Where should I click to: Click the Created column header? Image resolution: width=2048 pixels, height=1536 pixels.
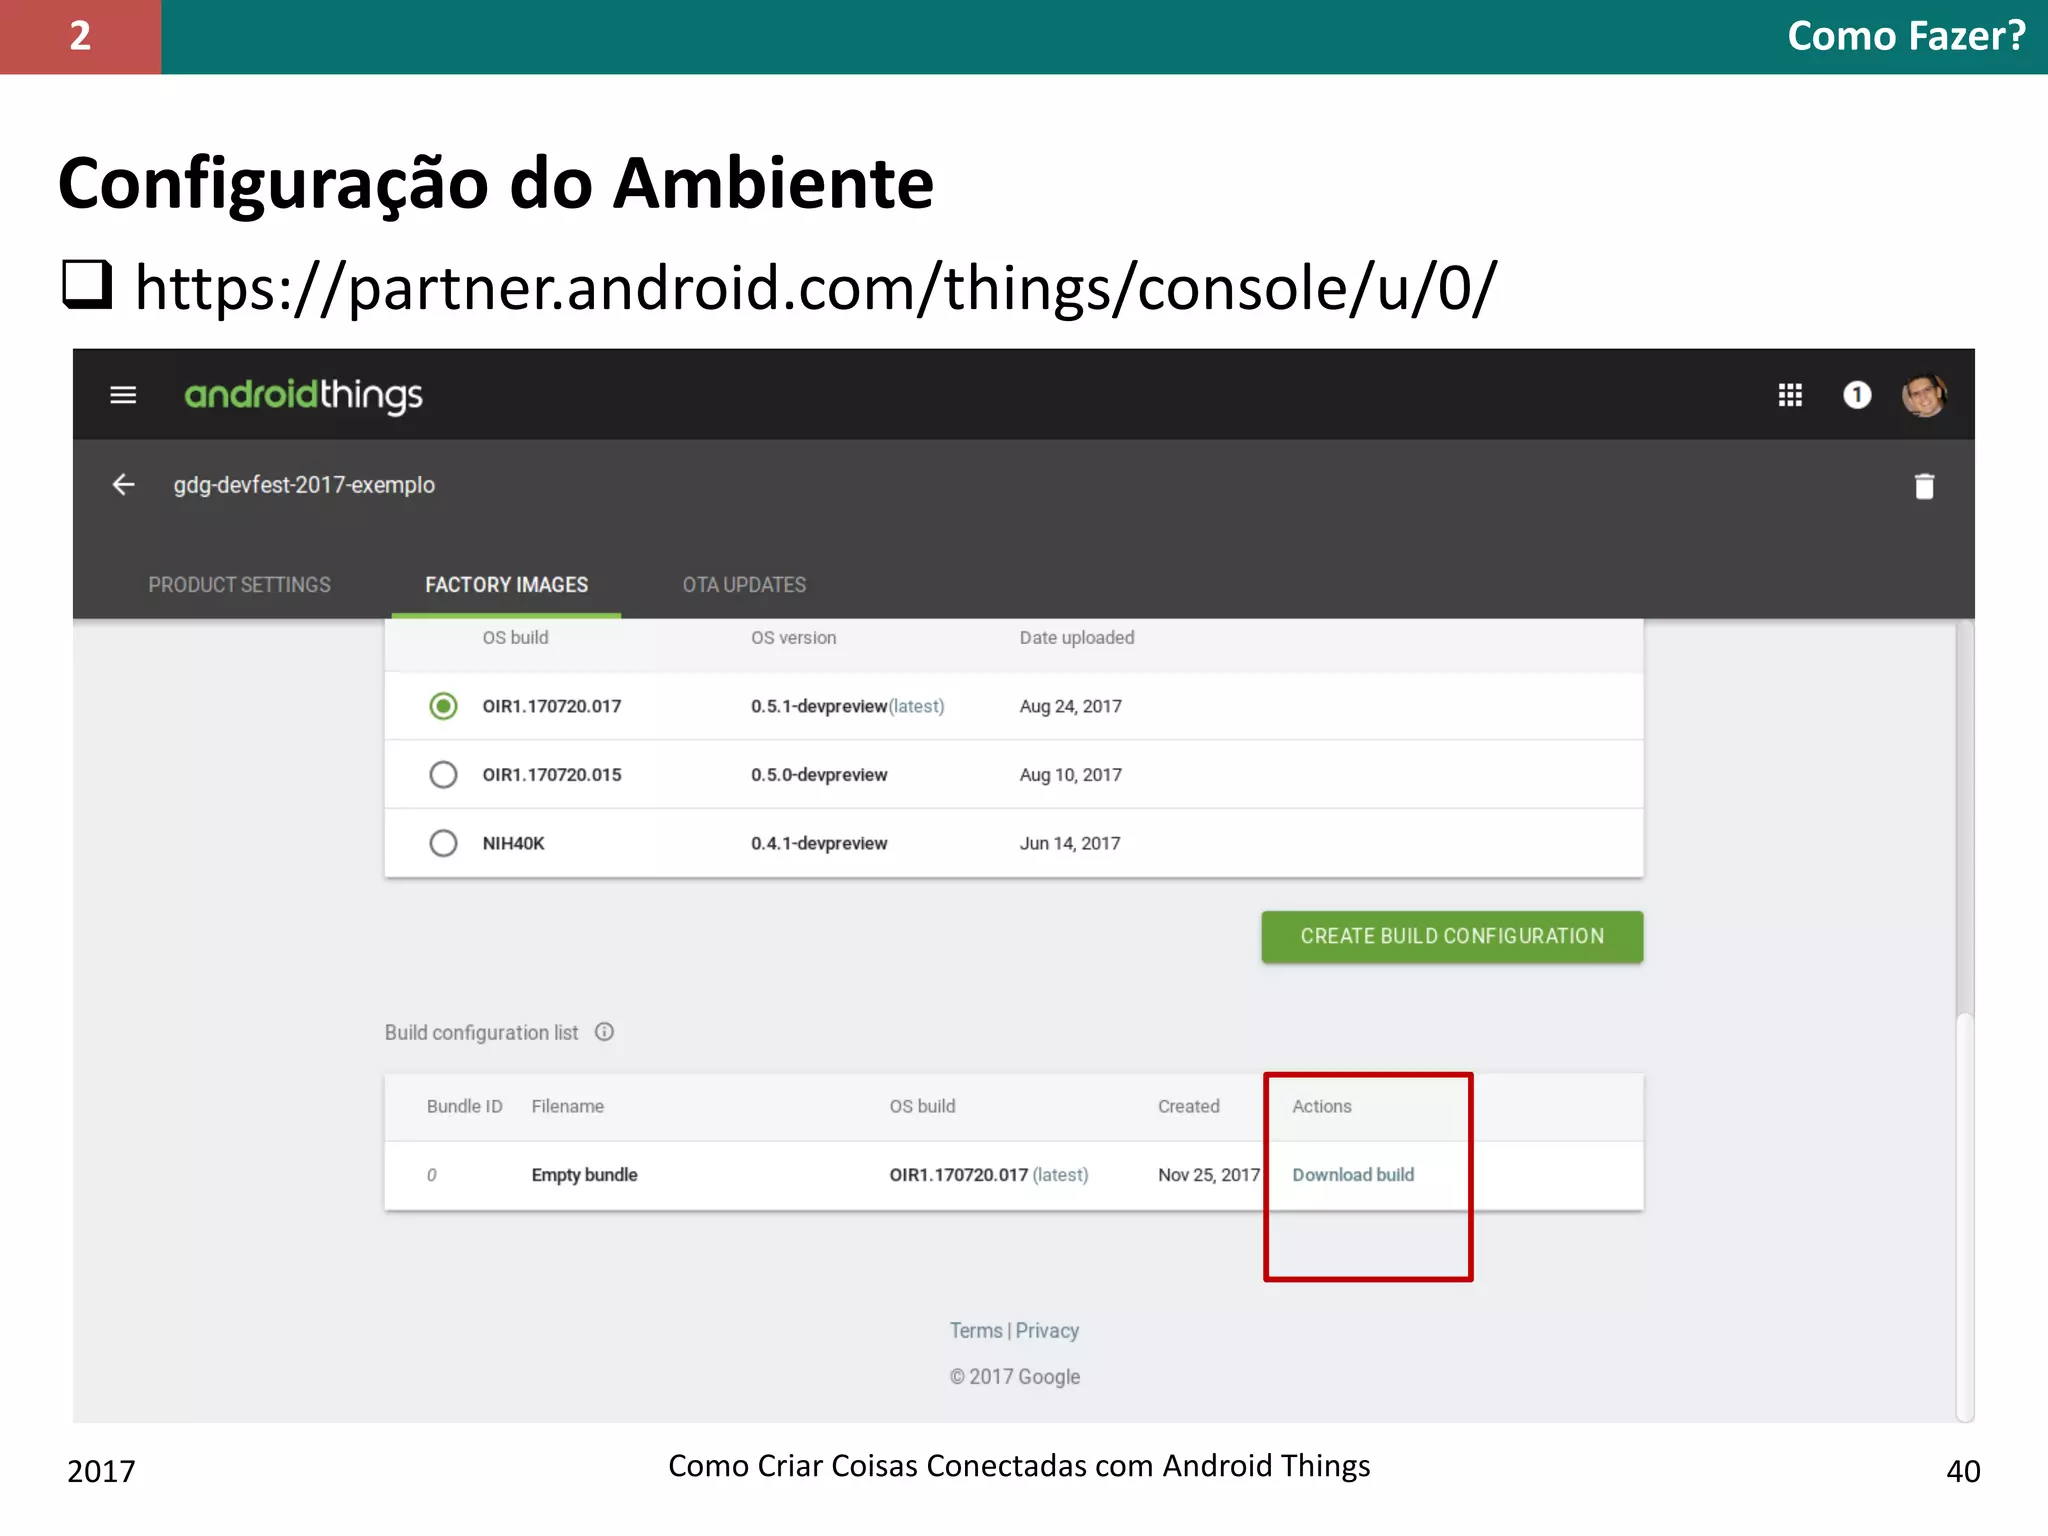pos(1188,1106)
